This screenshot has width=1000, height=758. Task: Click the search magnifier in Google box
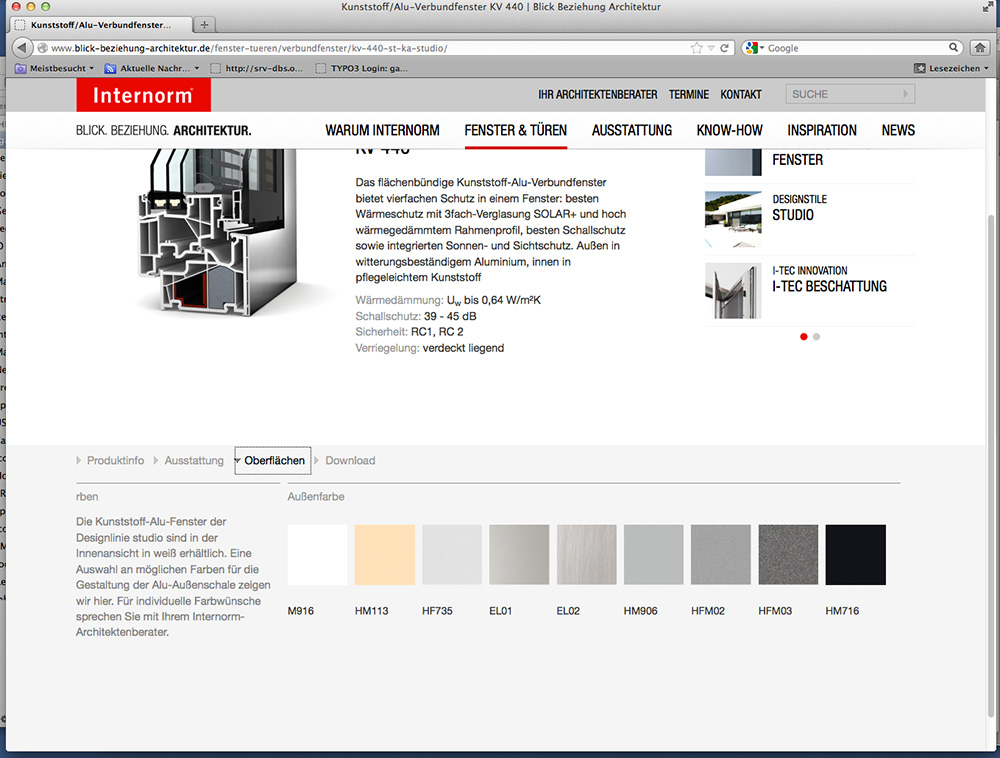tap(953, 47)
